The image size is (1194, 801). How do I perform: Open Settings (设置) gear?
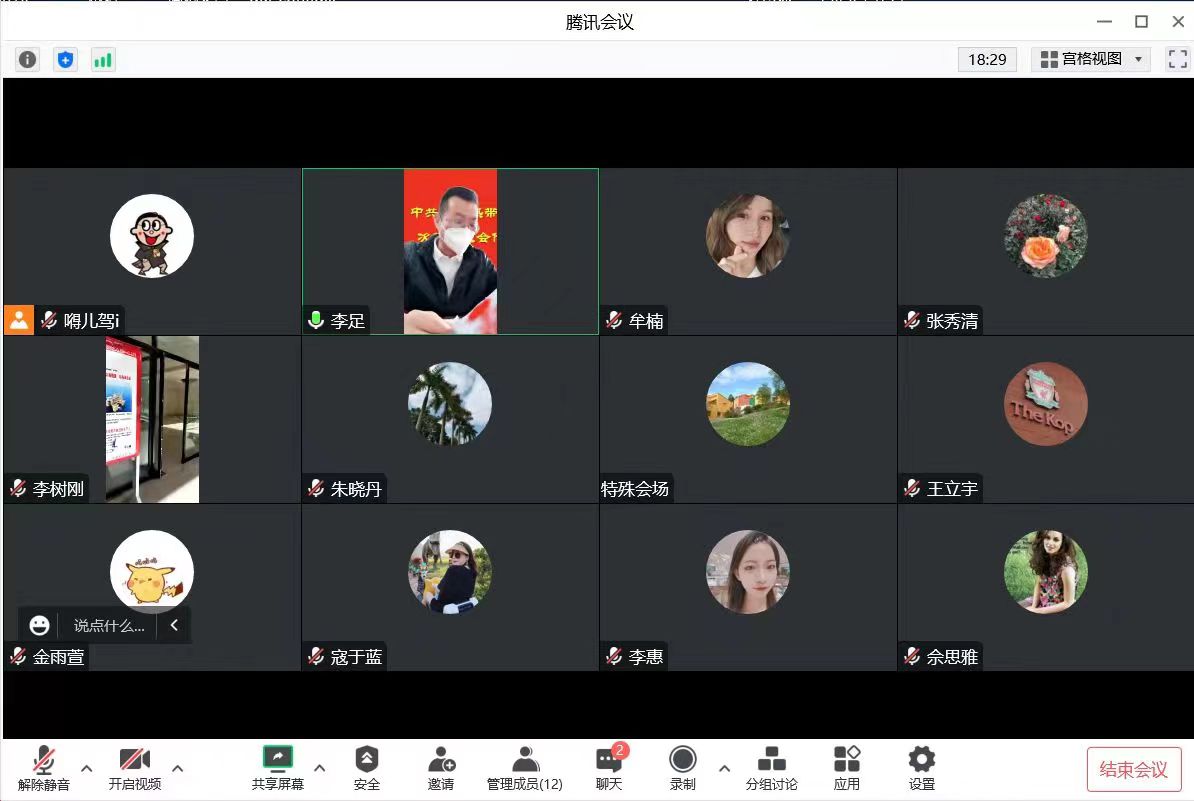pos(921,768)
